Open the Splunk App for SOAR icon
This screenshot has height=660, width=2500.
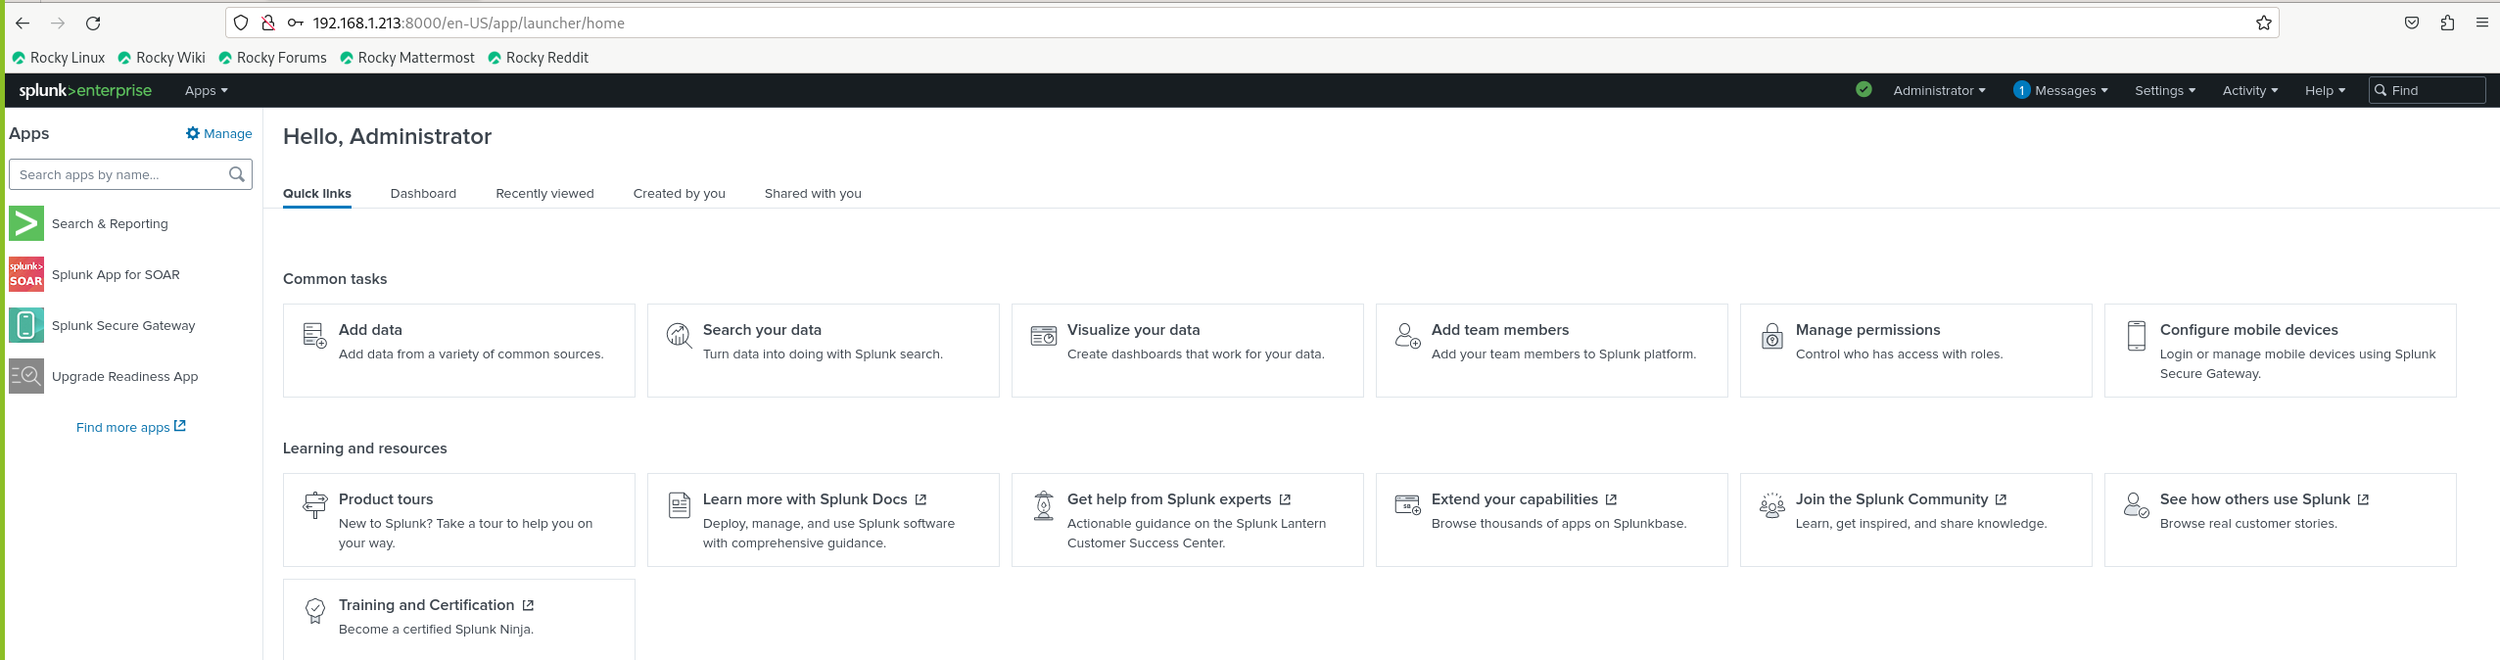[x=26, y=274]
